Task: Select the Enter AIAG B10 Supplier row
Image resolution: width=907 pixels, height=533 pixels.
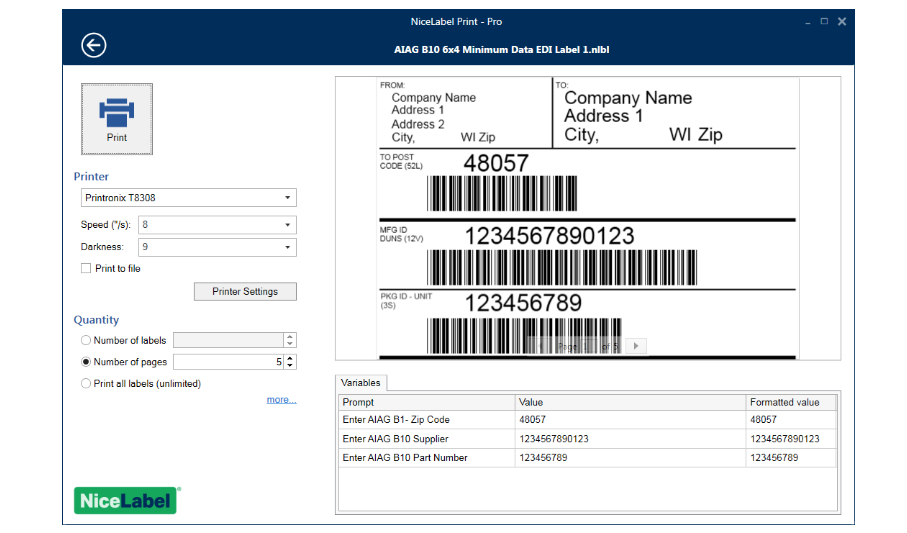Action: coord(588,439)
